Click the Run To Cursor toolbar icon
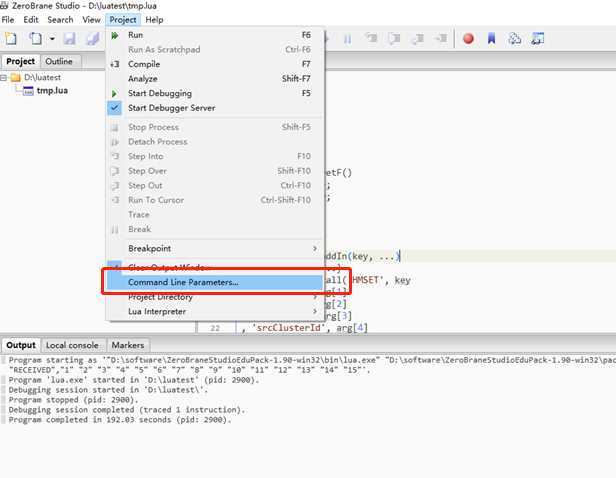 pyautogui.click(x=440, y=38)
